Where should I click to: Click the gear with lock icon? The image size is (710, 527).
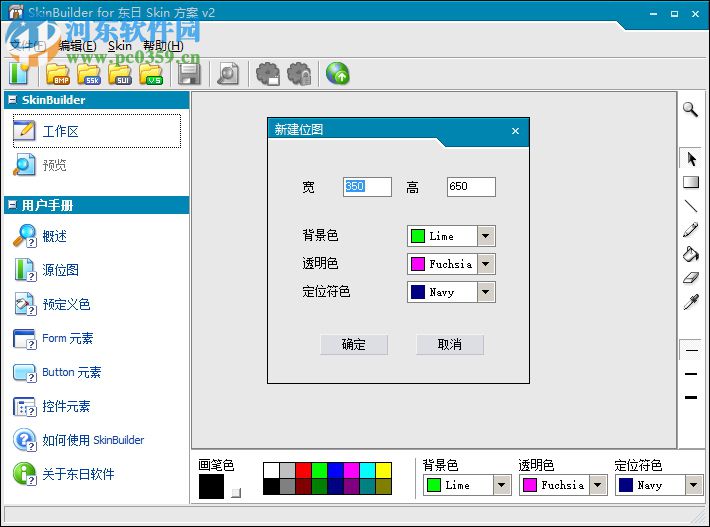point(299,74)
